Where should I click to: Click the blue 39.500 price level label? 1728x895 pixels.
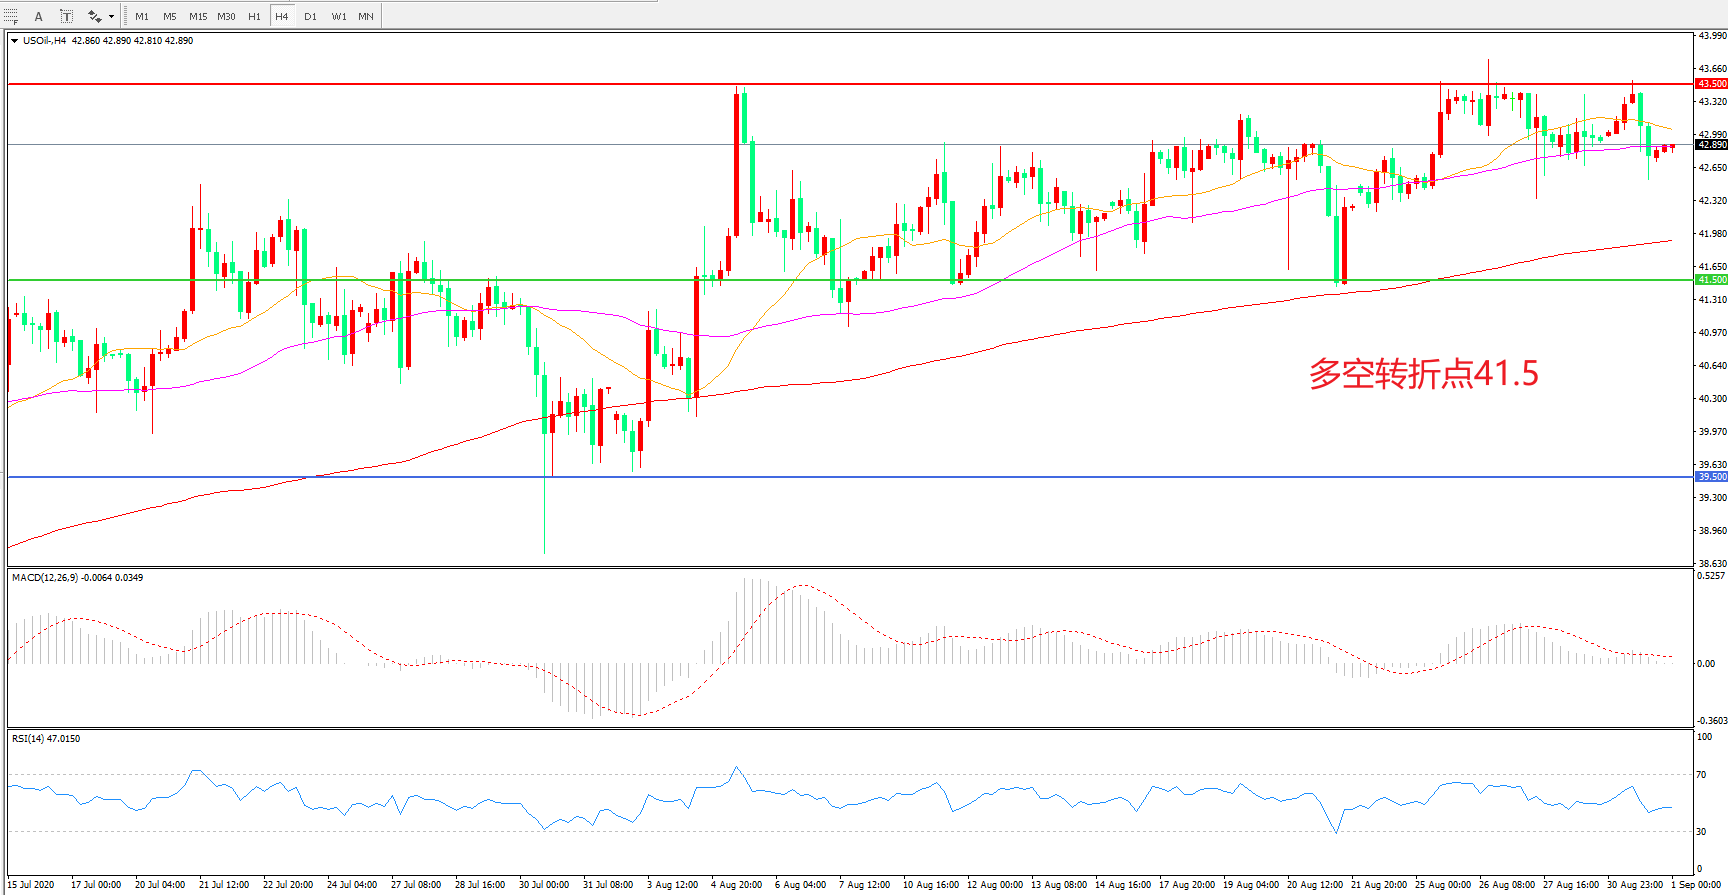click(1711, 477)
